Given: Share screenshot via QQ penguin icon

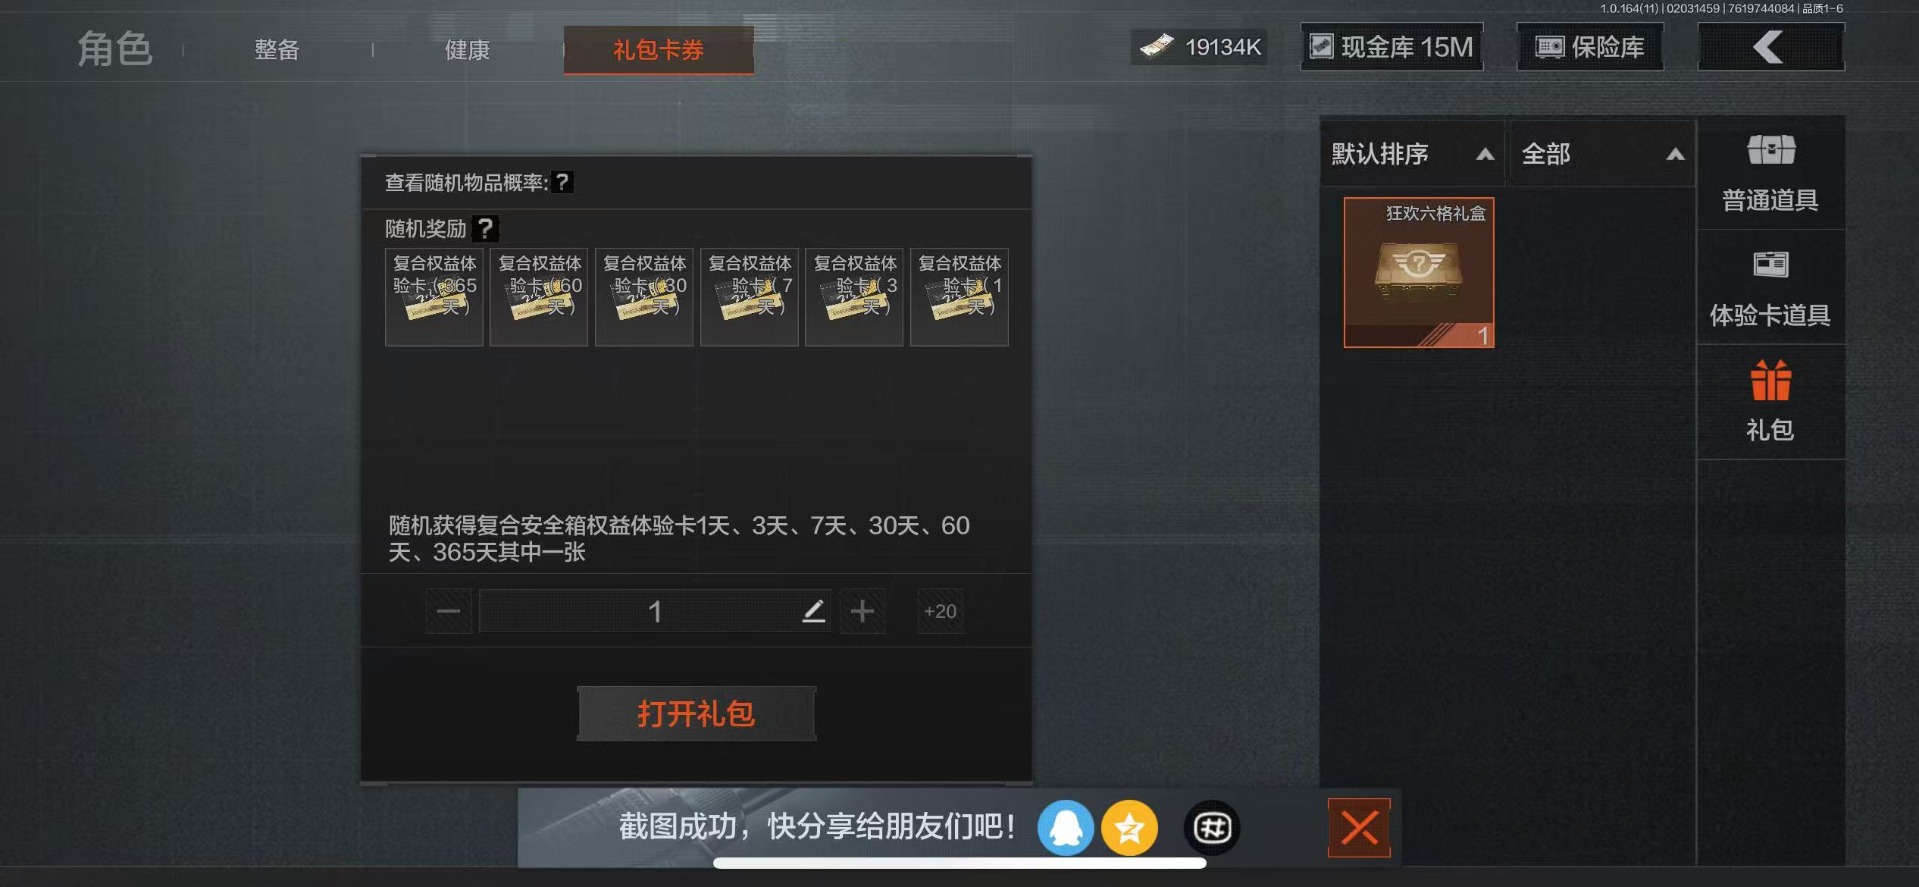Looking at the screenshot, I should (x=1065, y=828).
